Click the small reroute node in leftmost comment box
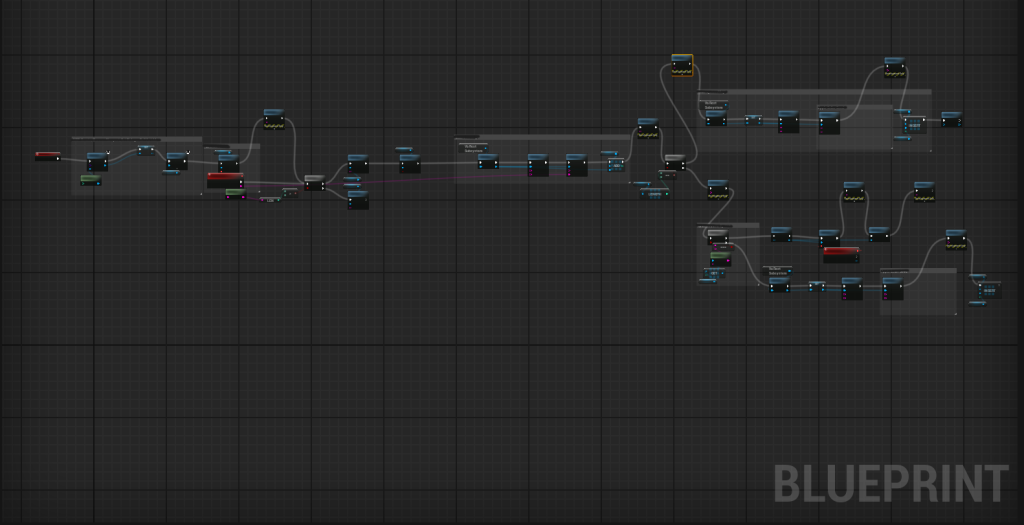 click(146, 150)
